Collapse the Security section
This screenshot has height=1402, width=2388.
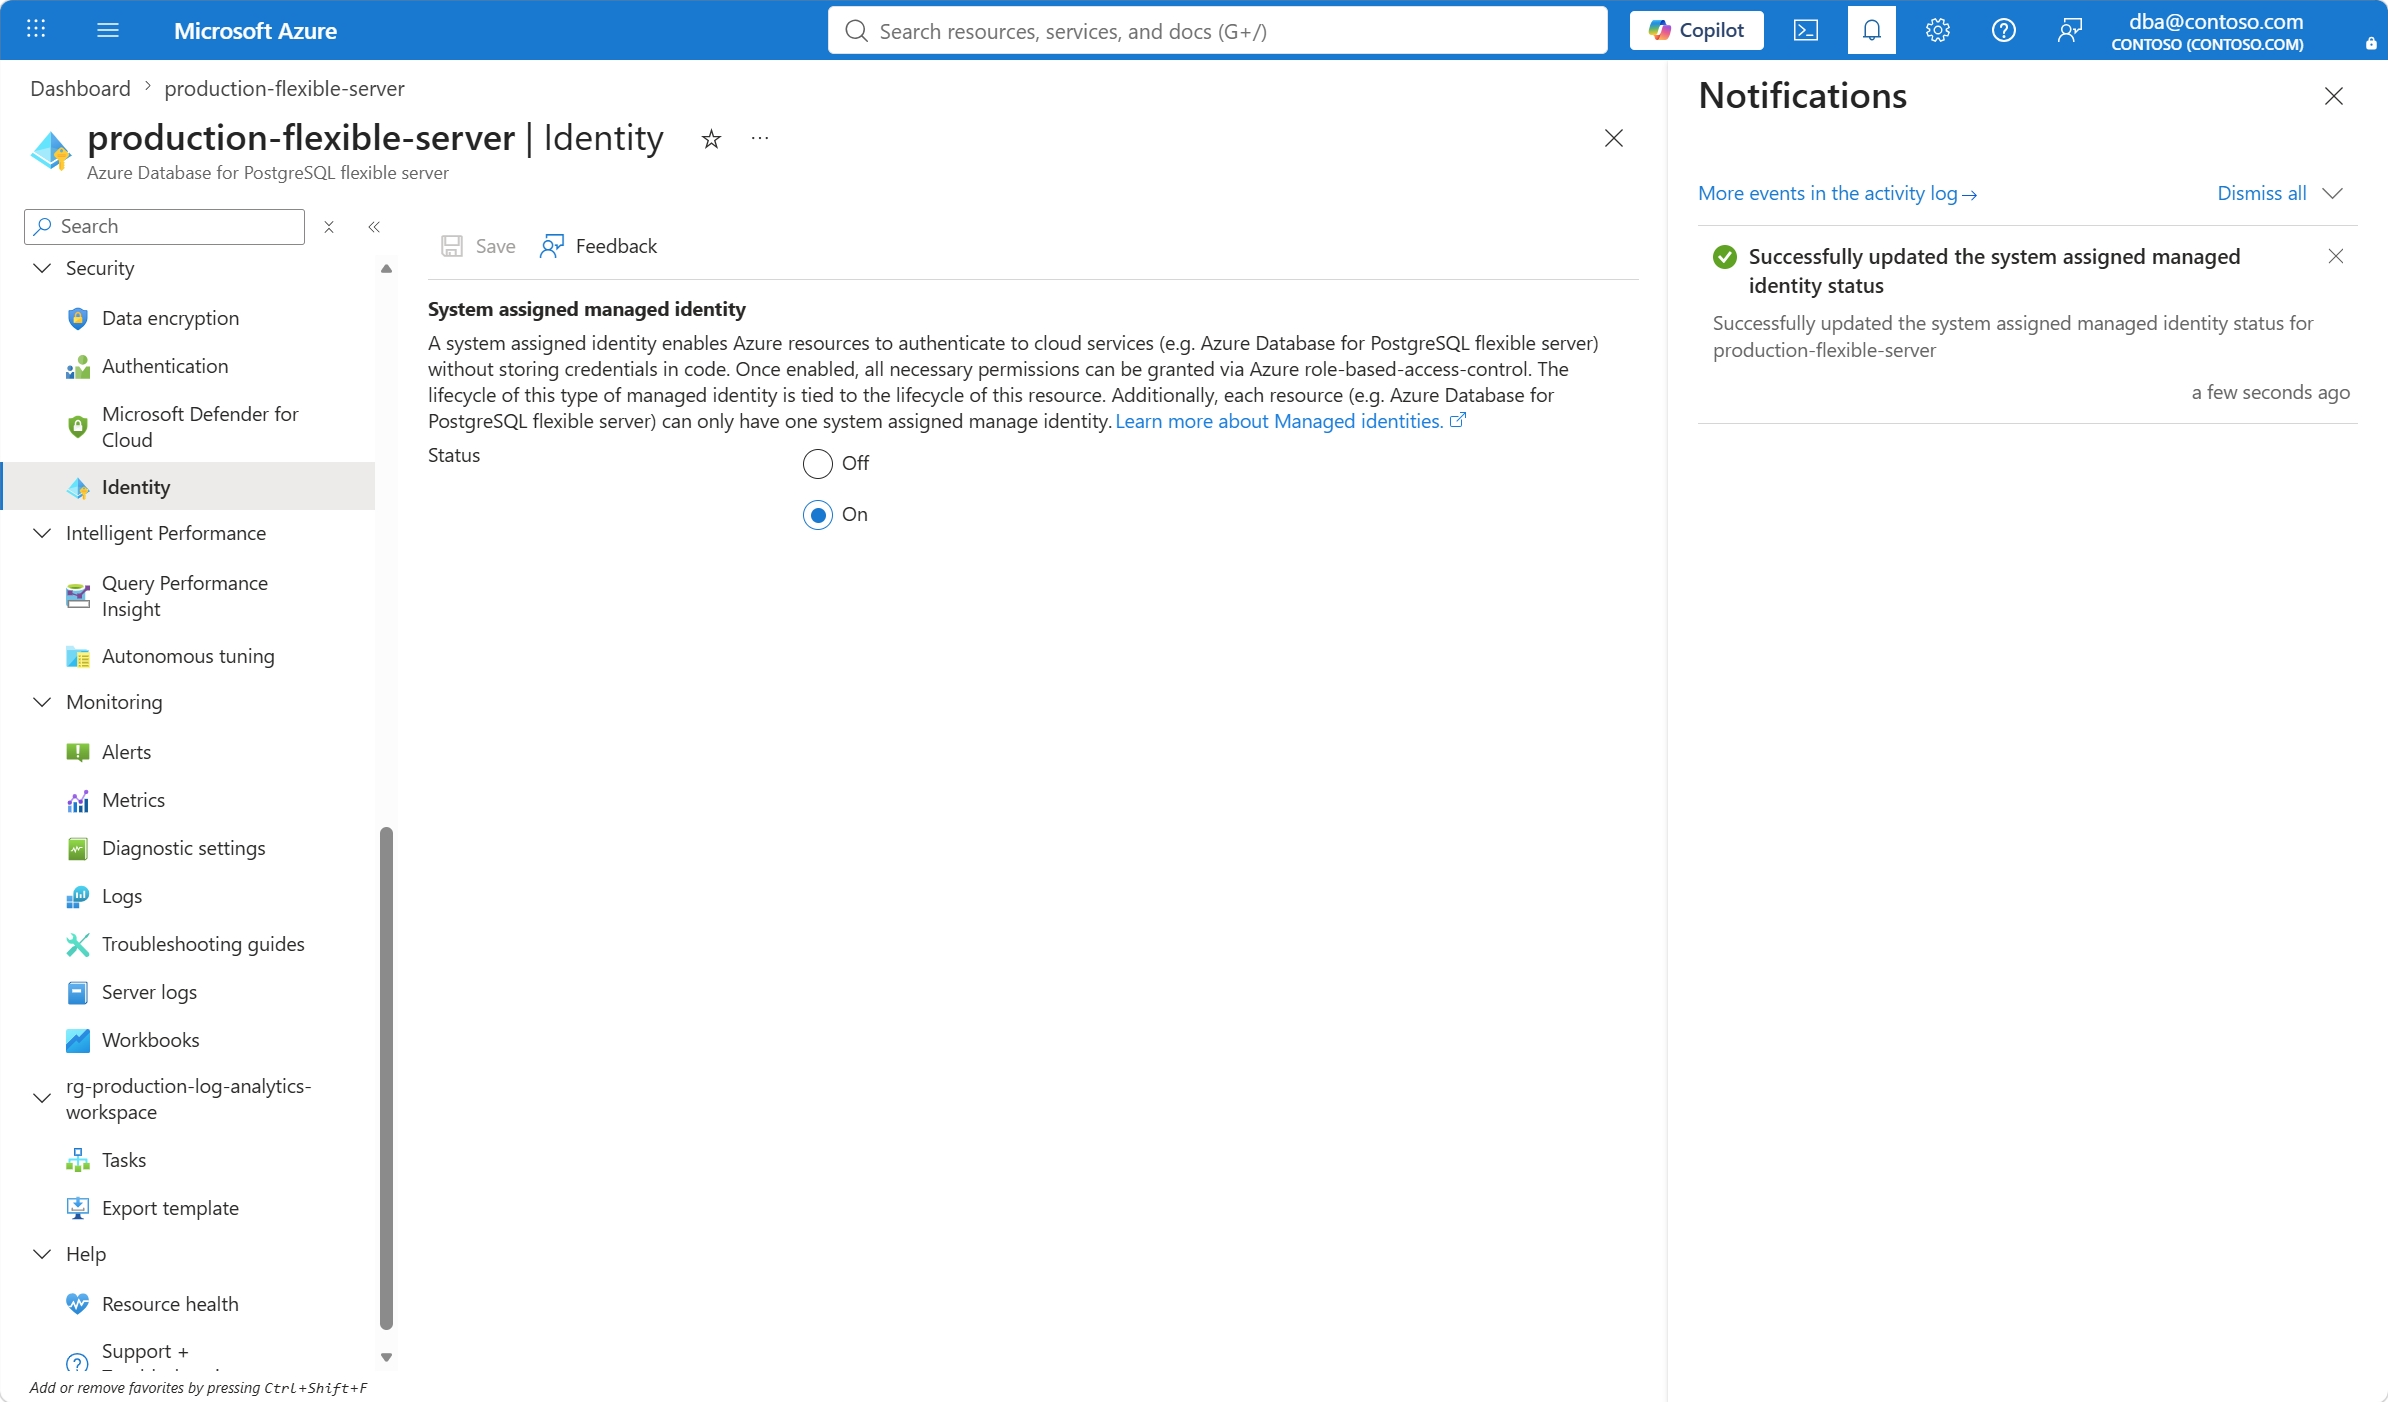tap(42, 268)
